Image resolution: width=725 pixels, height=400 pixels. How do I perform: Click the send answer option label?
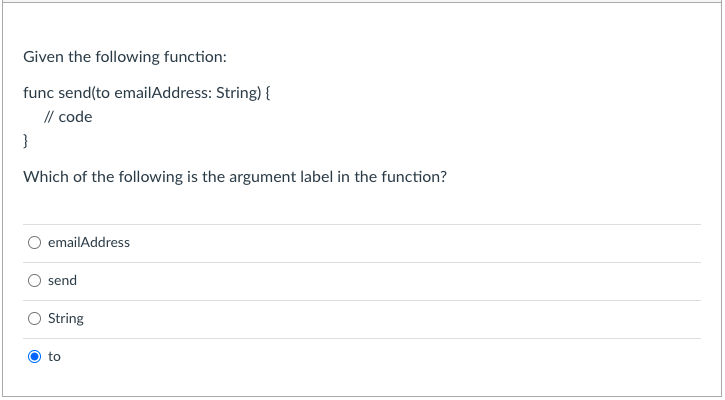click(62, 280)
